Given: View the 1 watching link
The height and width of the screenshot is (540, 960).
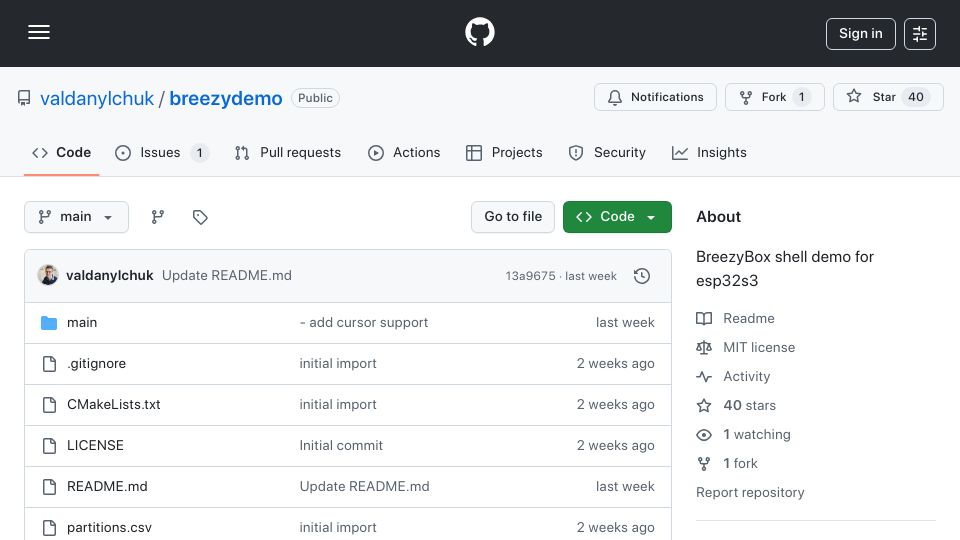Looking at the screenshot, I should click(757, 435).
